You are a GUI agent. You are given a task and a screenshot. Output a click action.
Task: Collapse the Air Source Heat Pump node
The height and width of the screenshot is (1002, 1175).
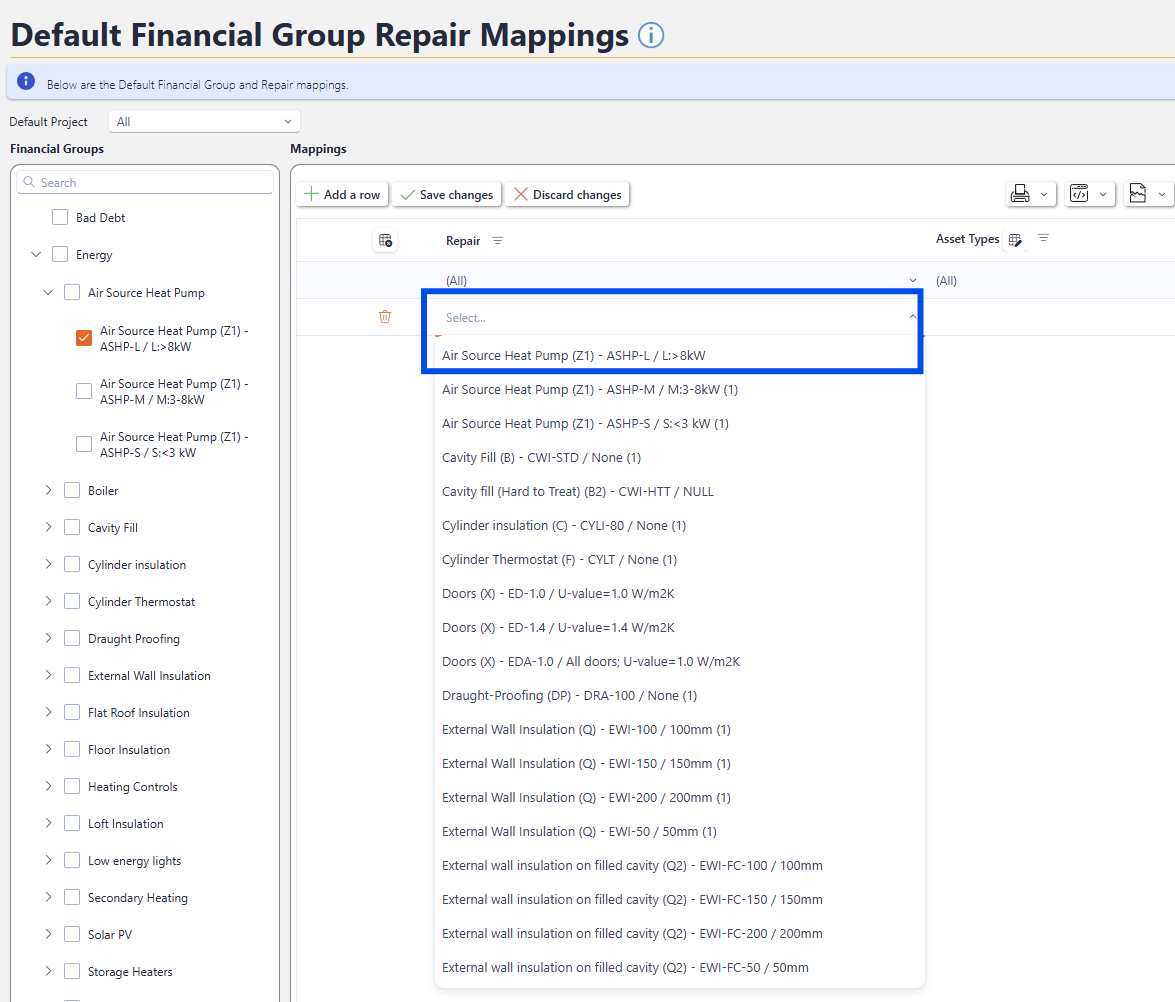pos(48,293)
